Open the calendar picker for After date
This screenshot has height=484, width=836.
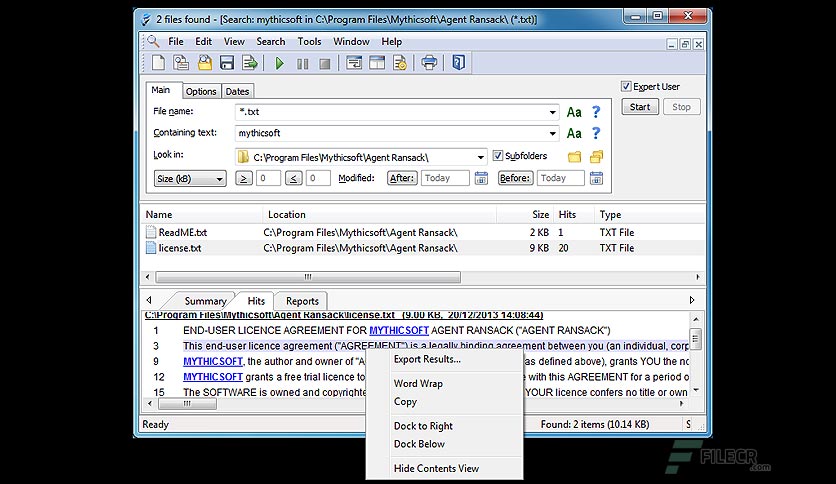pyautogui.click(x=481, y=178)
